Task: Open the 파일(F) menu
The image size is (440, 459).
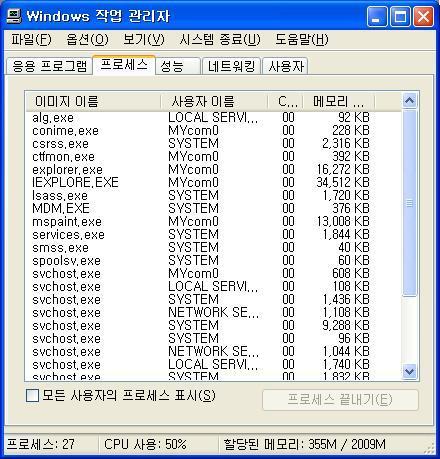Action: [31, 39]
